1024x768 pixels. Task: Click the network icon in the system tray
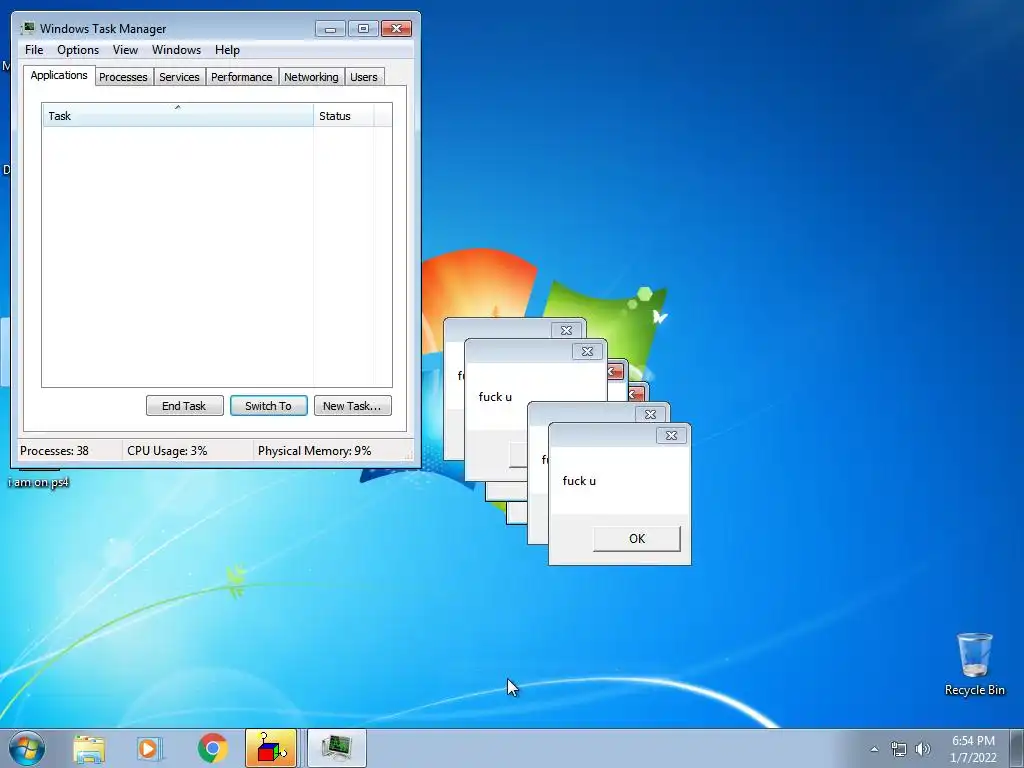click(899, 749)
